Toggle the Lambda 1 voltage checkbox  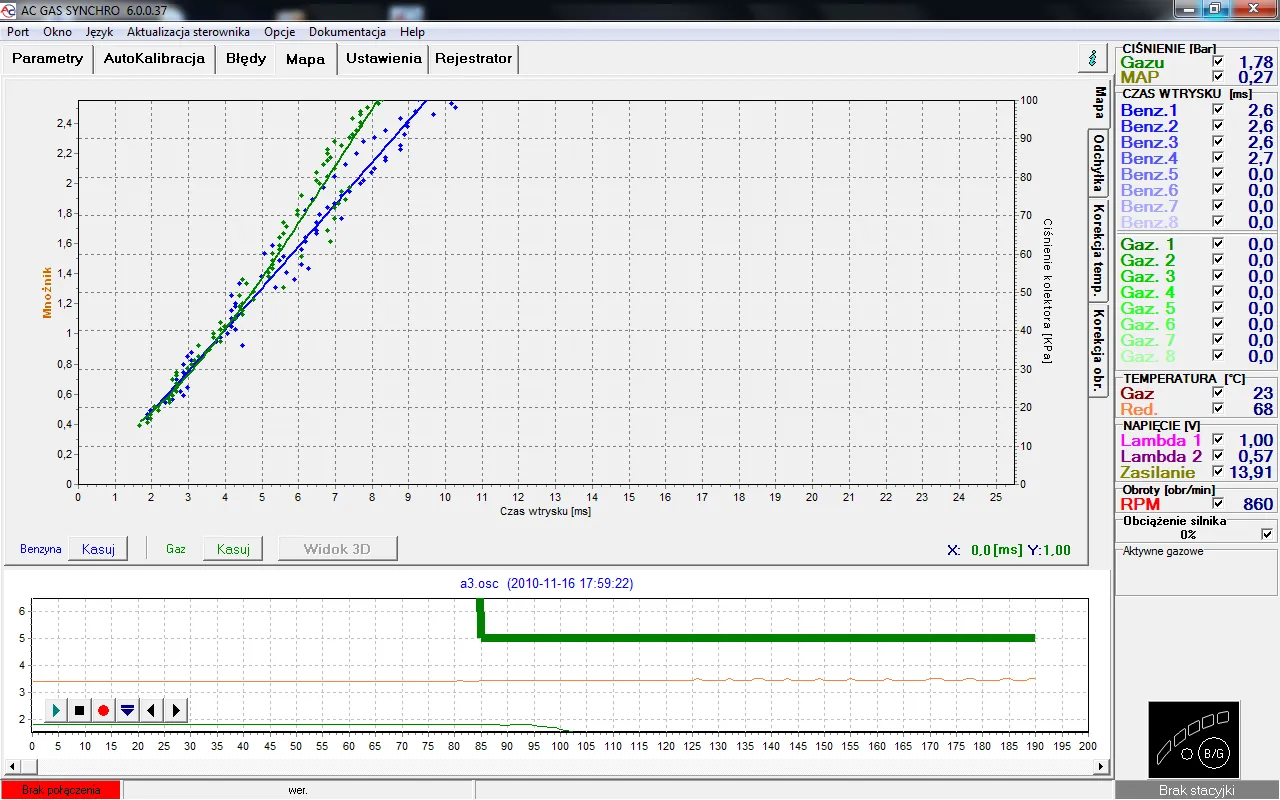point(1217,440)
